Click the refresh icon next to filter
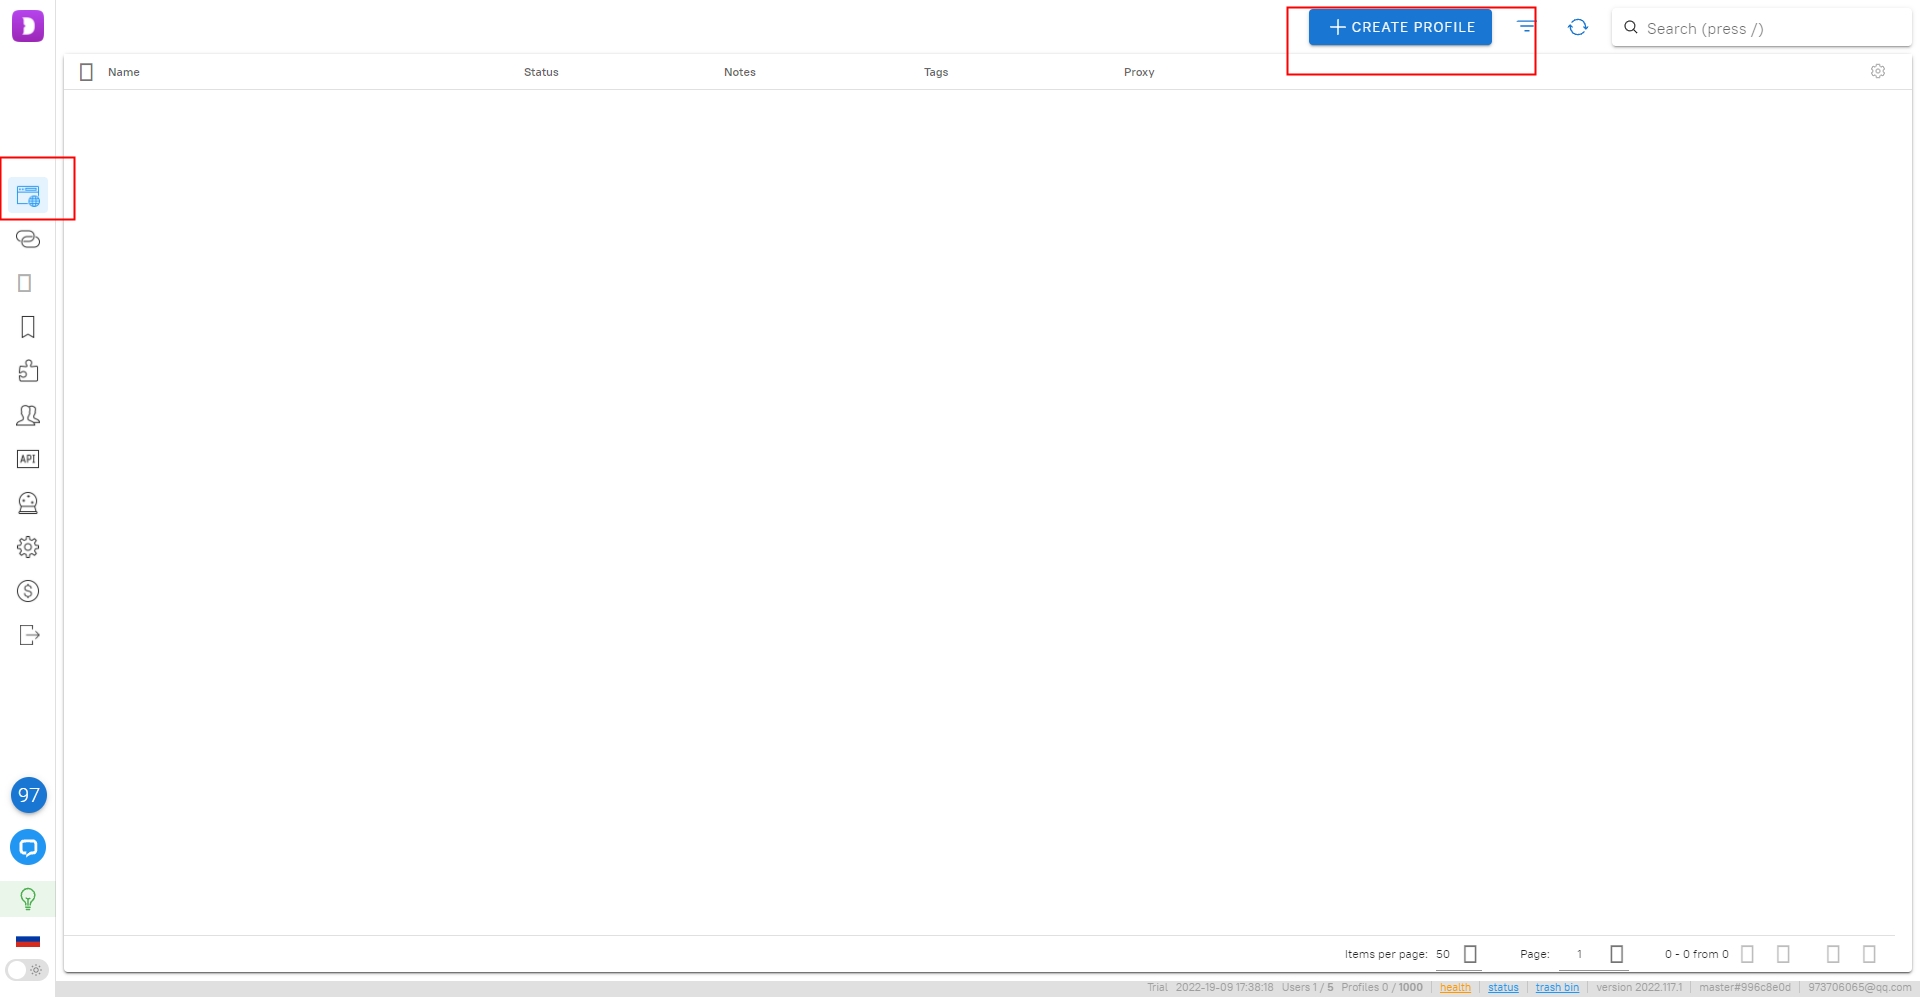 tap(1577, 27)
